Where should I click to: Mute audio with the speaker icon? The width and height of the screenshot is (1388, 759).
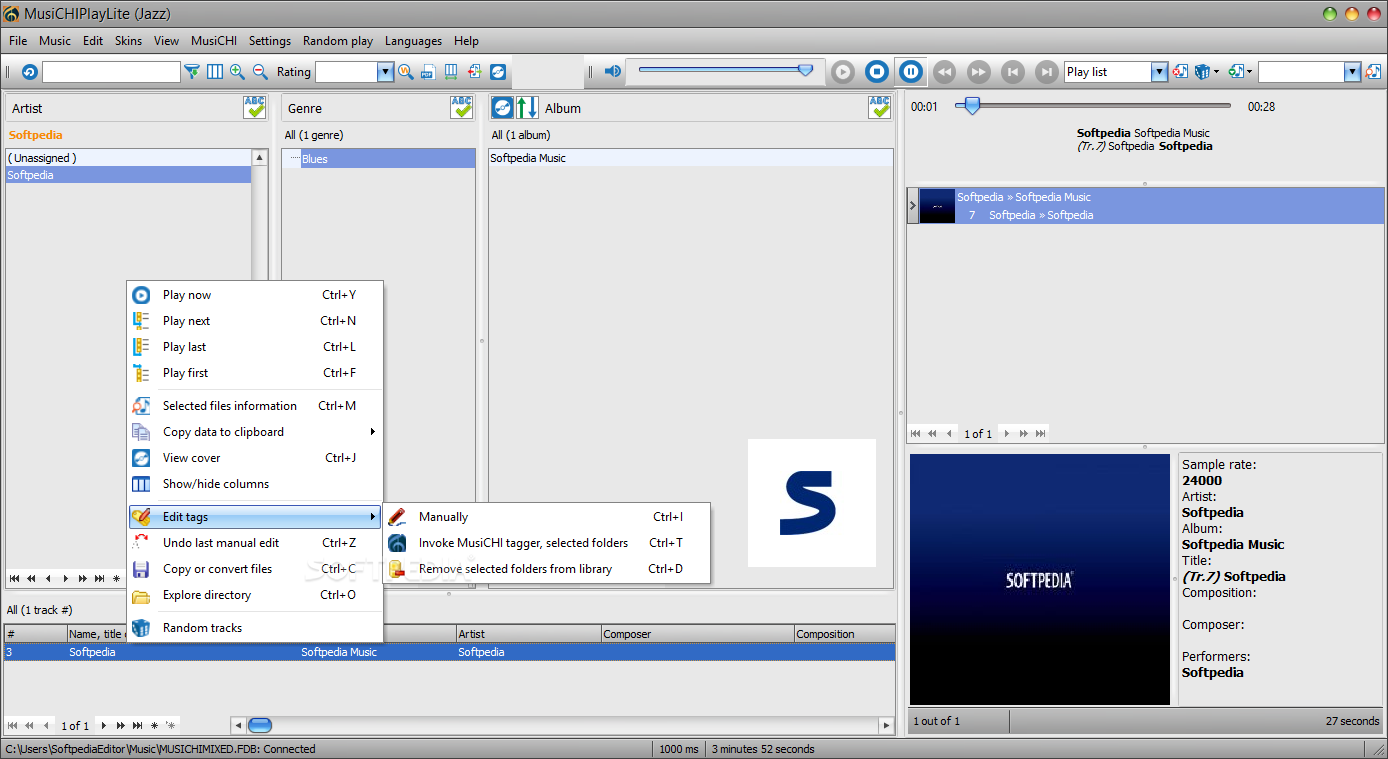(613, 72)
